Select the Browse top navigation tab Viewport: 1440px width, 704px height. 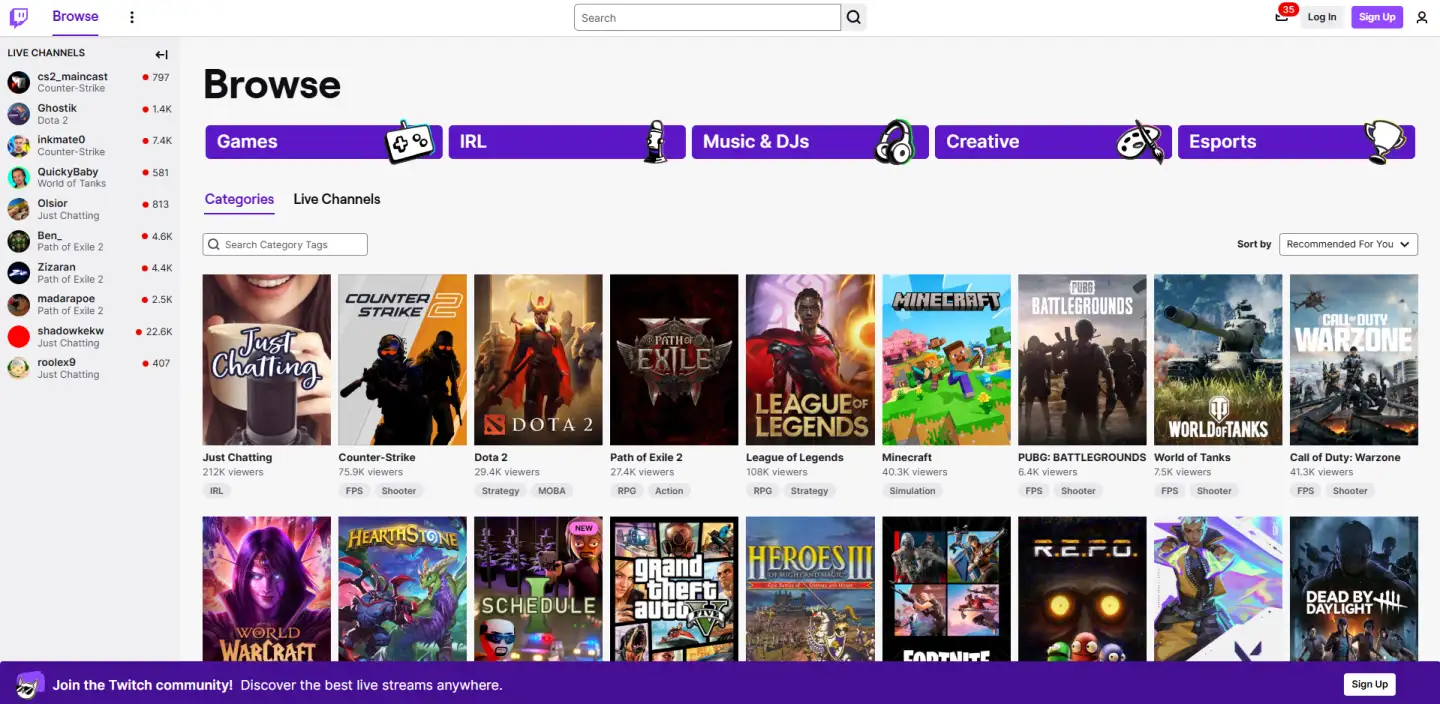click(x=75, y=17)
